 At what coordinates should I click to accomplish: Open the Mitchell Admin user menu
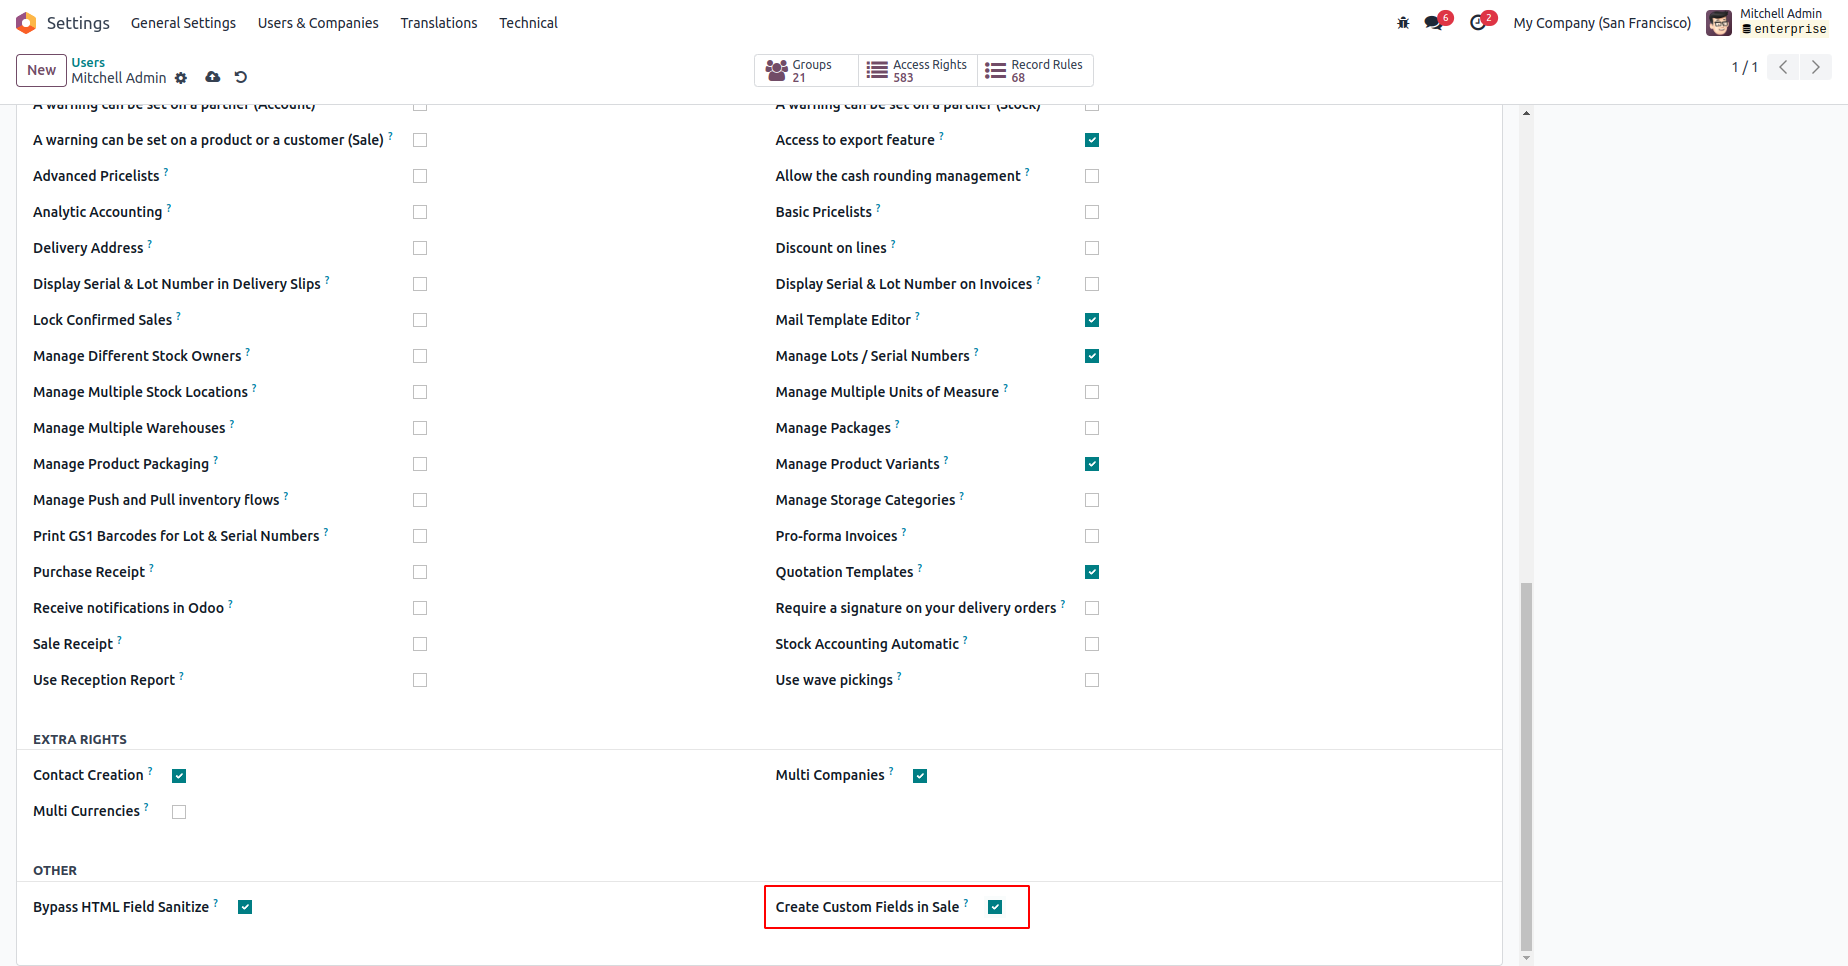coord(1768,22)
